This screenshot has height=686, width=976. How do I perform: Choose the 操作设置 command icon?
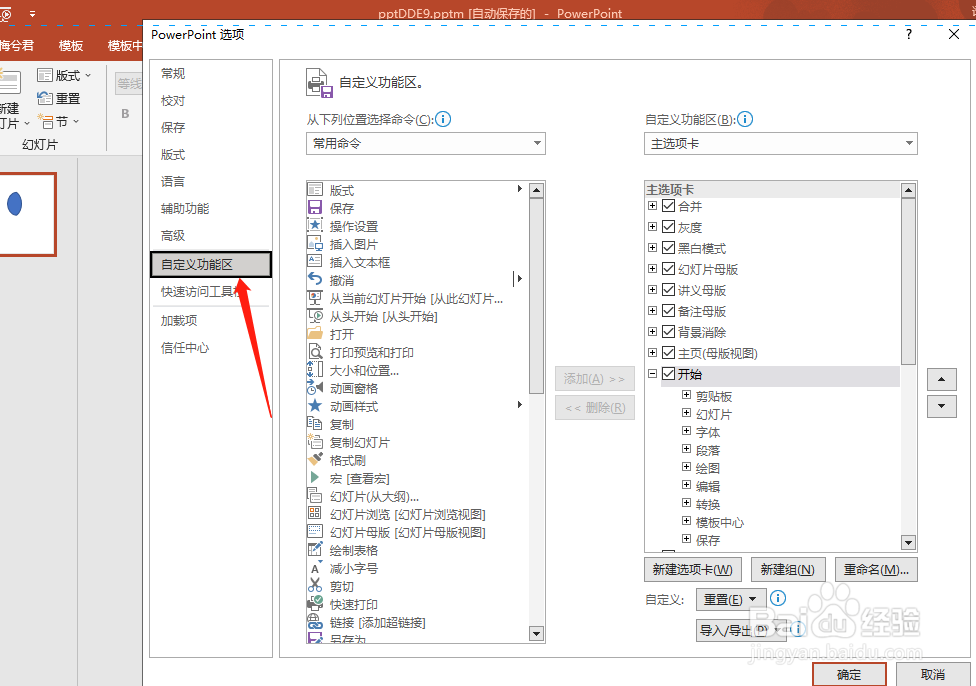pos(315,225)
